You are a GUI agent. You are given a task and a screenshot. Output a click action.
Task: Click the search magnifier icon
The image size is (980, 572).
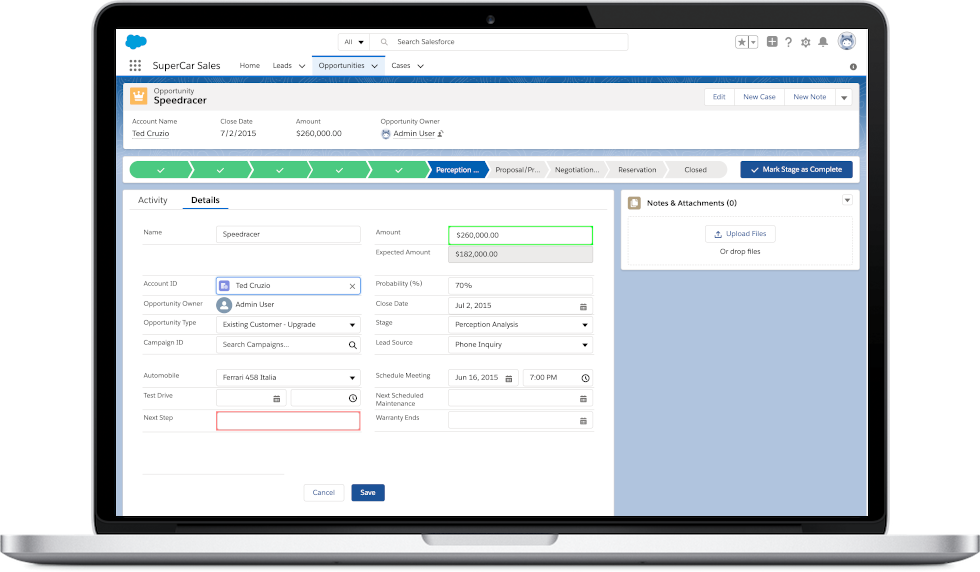point(384,42)
